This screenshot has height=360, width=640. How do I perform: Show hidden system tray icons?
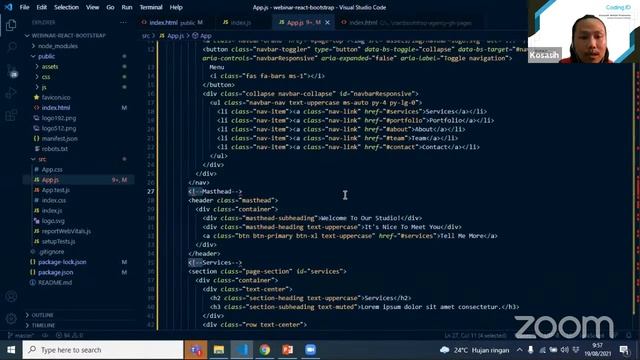(519, 350)
